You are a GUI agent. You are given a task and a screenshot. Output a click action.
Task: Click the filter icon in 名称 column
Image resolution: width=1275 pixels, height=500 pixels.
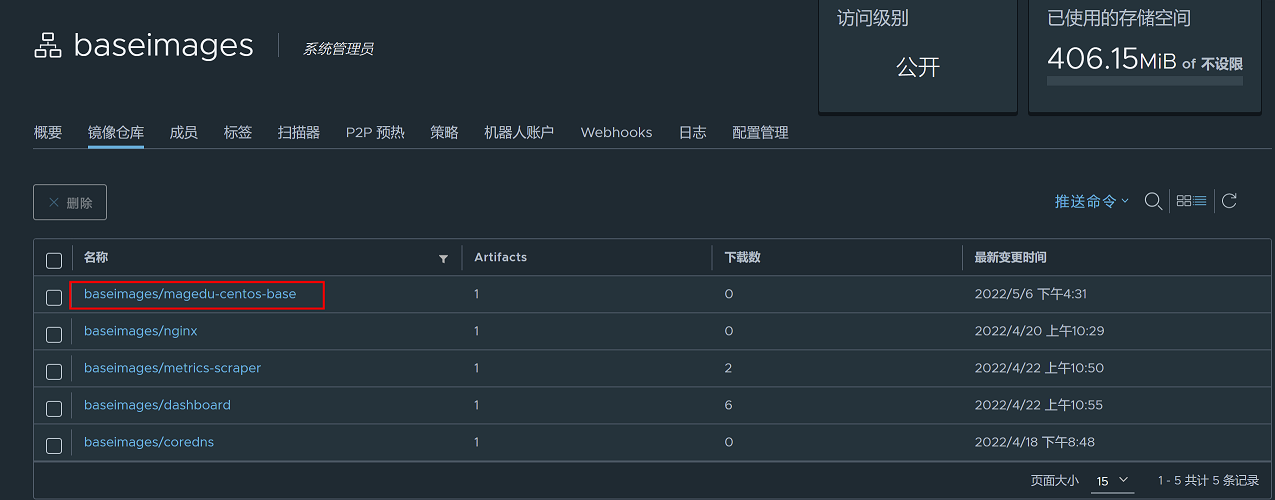pyautogui.click(x=443, y=259)
